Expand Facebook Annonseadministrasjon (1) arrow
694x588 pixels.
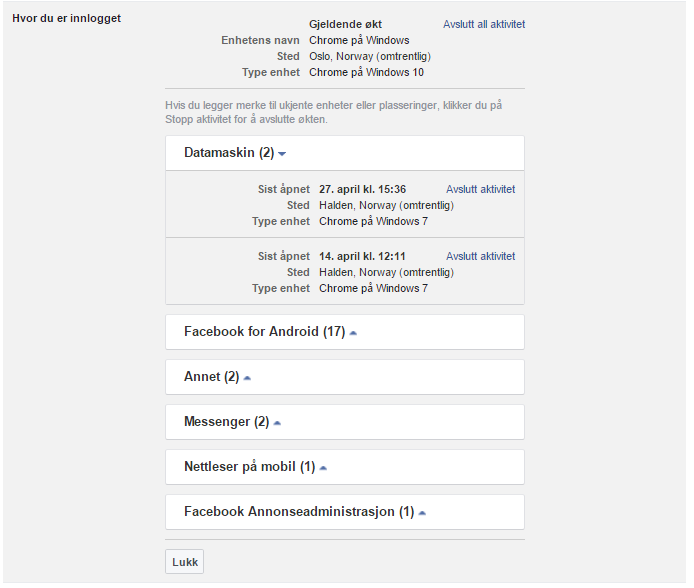tap(422, 513)
